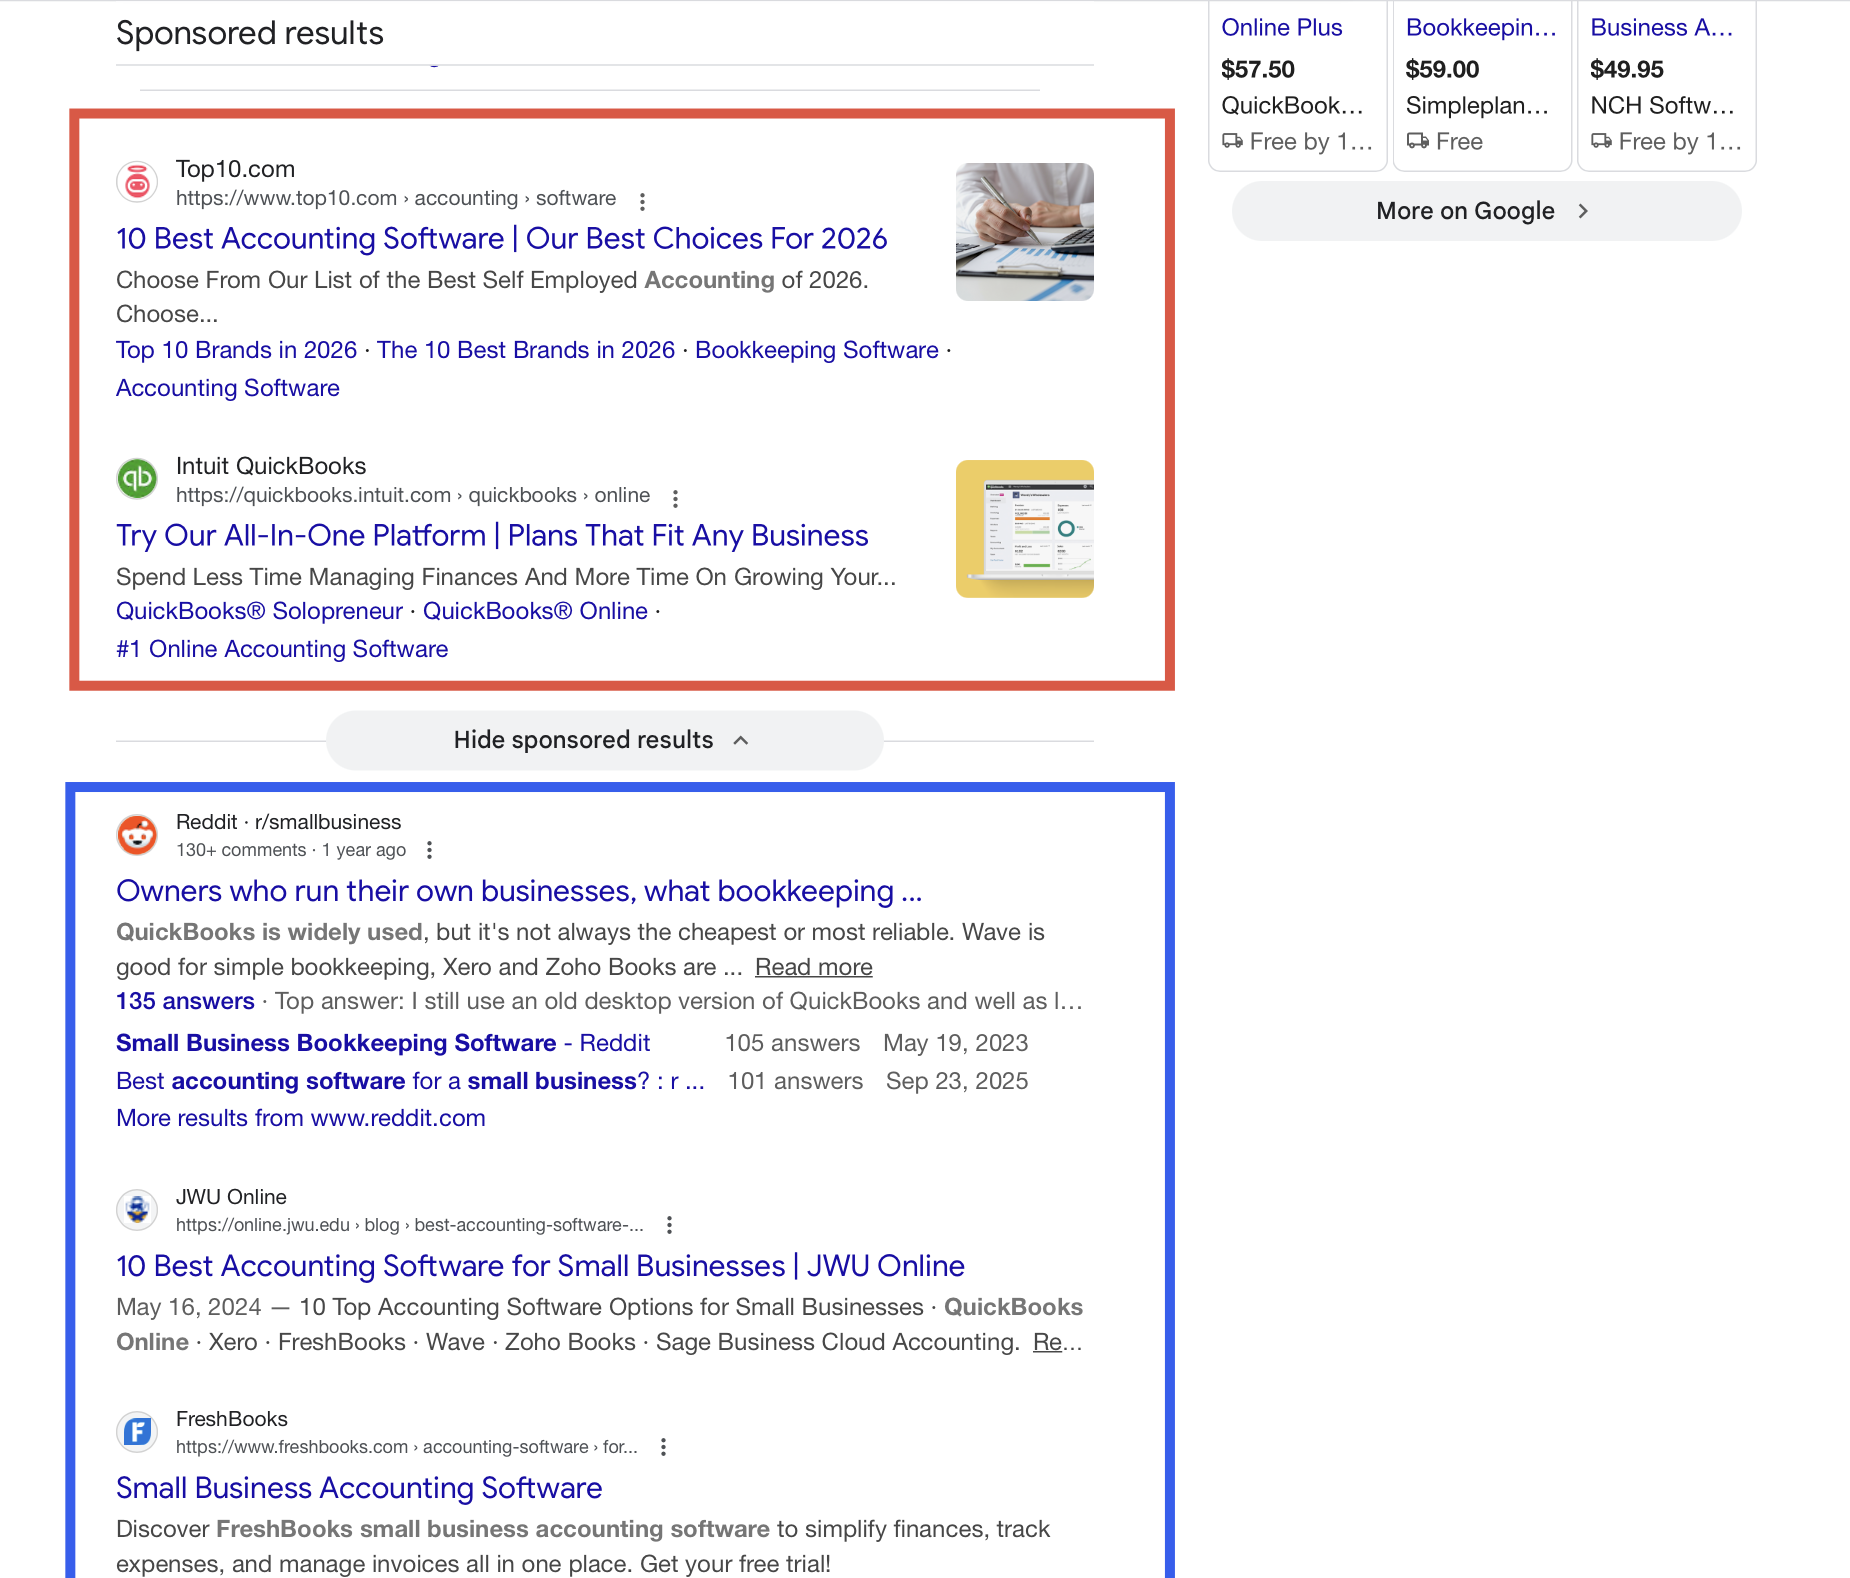The width and height of the screenshot is (1850, 1578).
Task: Open more options for Top10.com result
Action: pyautogui.click(x=642, y=201)
